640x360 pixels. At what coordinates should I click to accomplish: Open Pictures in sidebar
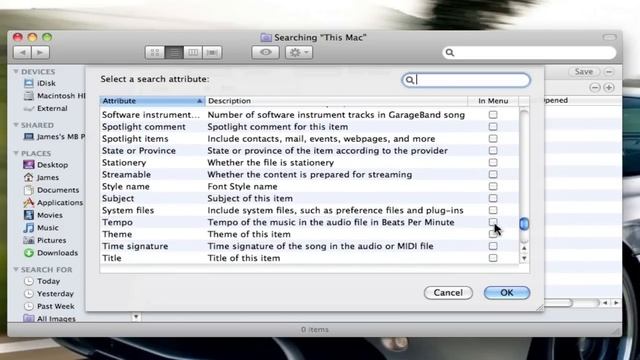click(44, 240)
